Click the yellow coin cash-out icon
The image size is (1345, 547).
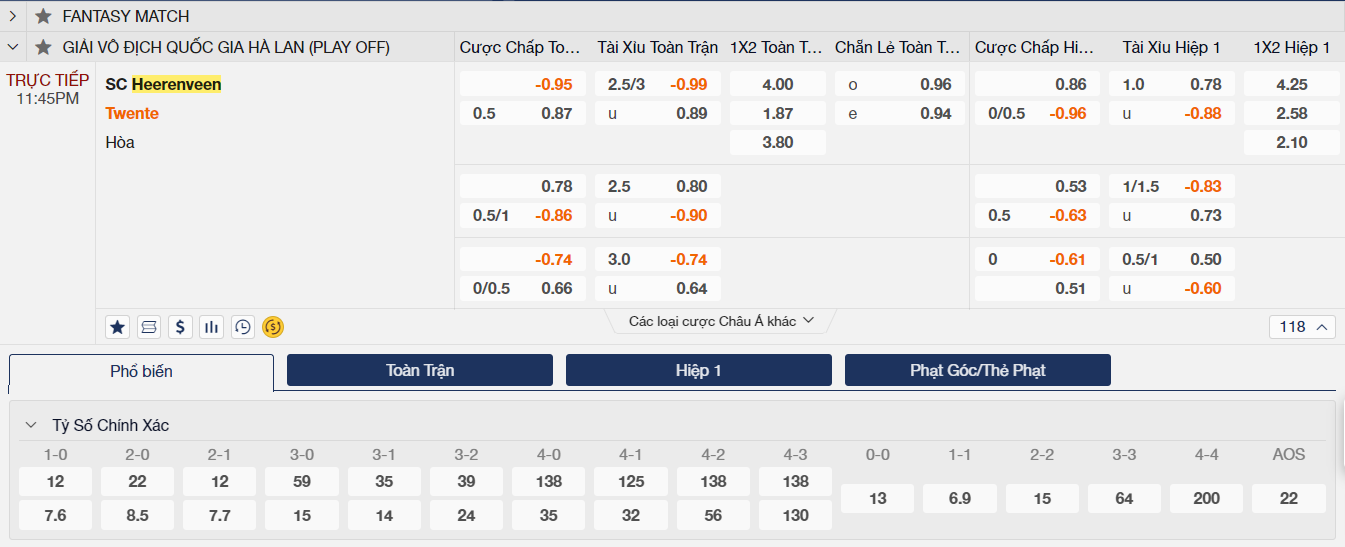(x=273, y=326)
